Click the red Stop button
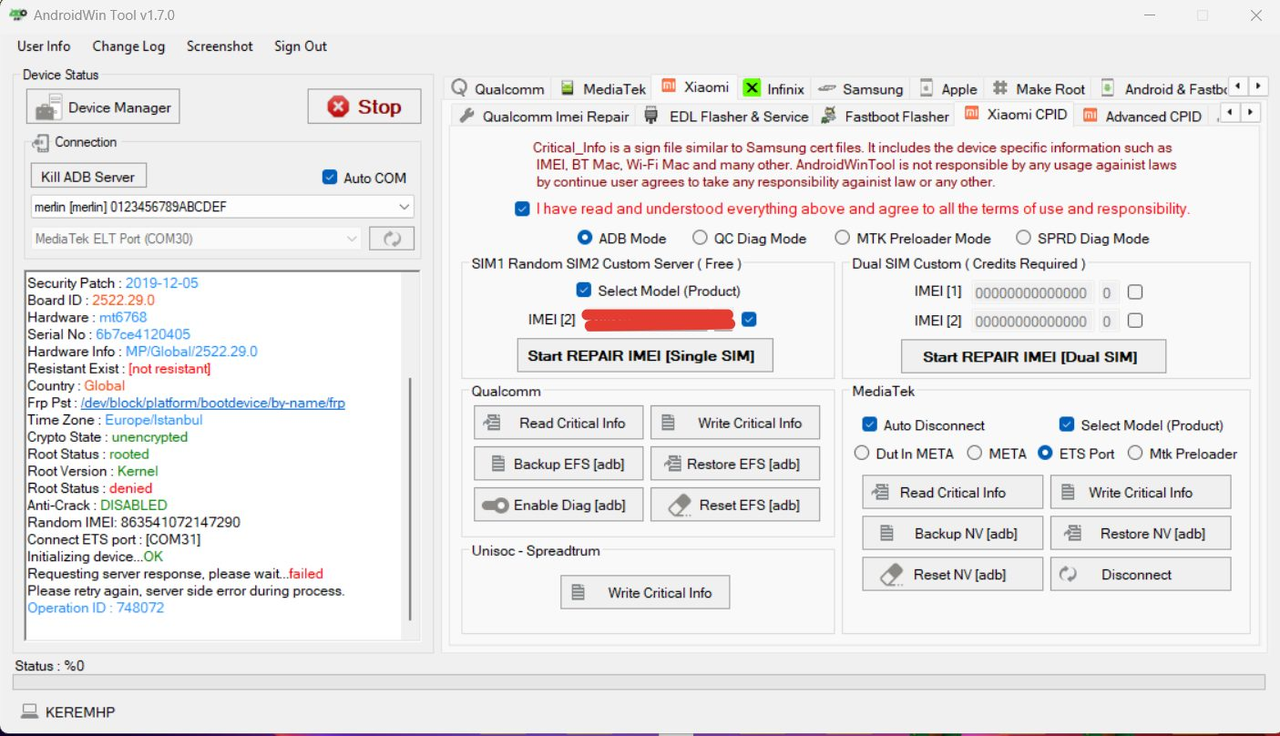 point(364,107)
